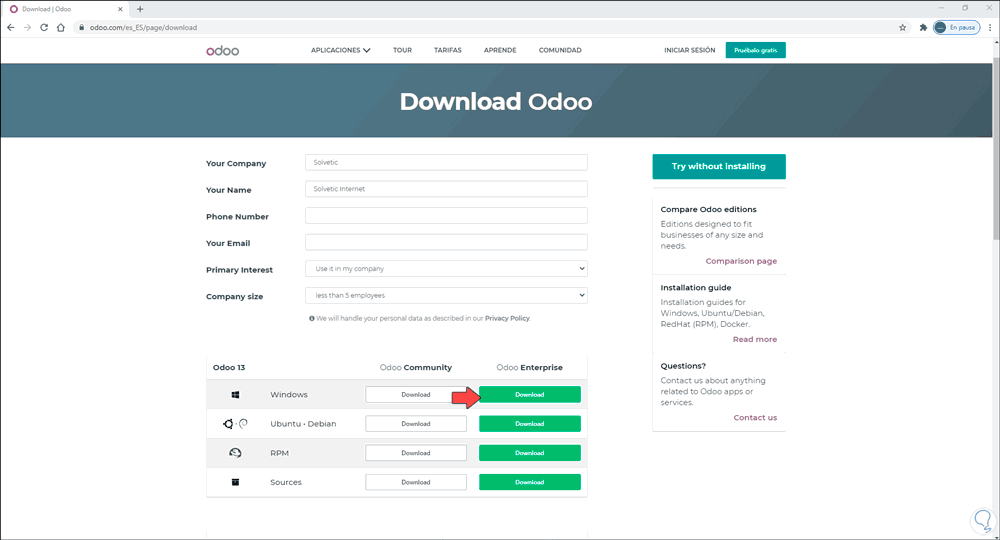Open the Aprende menu item
The image size is (1000, 540).
(x=500, y=50)
